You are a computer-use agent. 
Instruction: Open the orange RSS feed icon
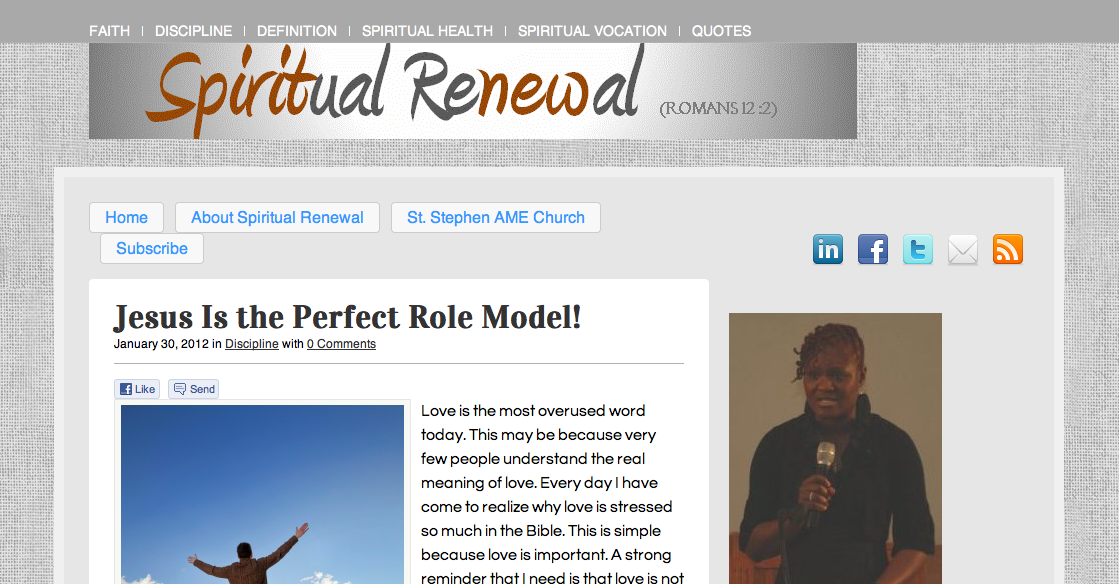click(1008, 249)
